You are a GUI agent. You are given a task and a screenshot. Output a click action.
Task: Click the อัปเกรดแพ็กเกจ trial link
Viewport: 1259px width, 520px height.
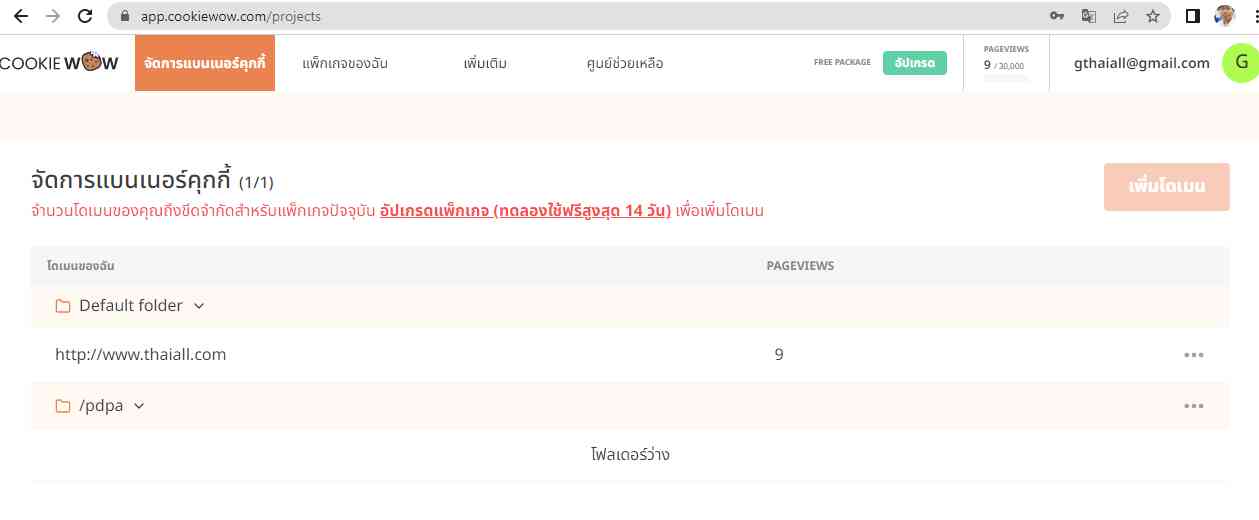(525, 211)
